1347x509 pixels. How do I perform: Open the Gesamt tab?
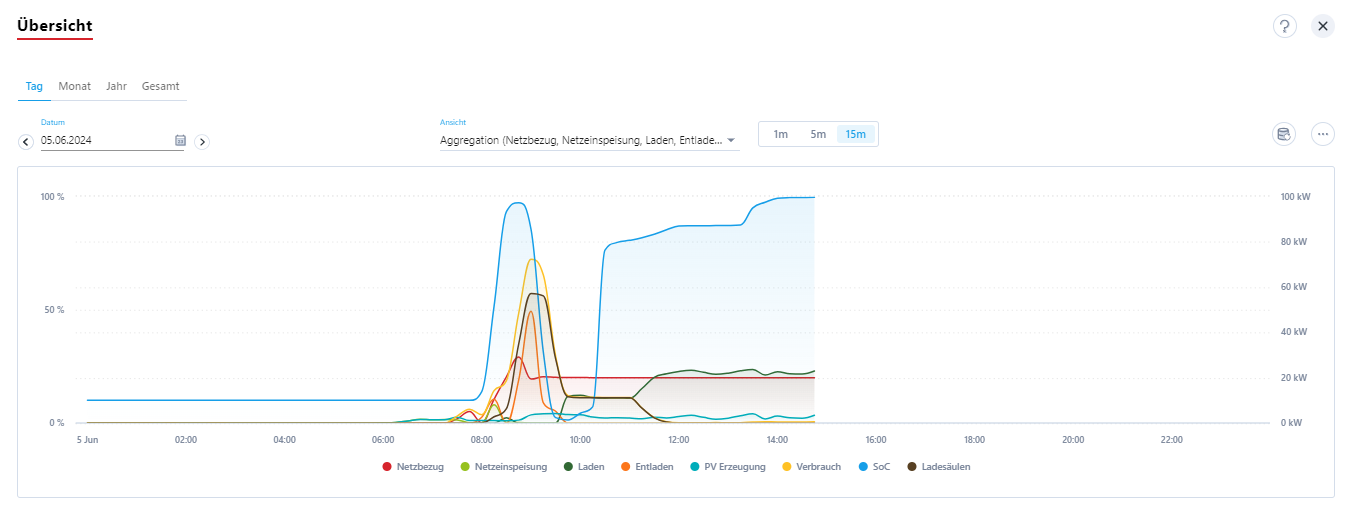tap(160, 86)
